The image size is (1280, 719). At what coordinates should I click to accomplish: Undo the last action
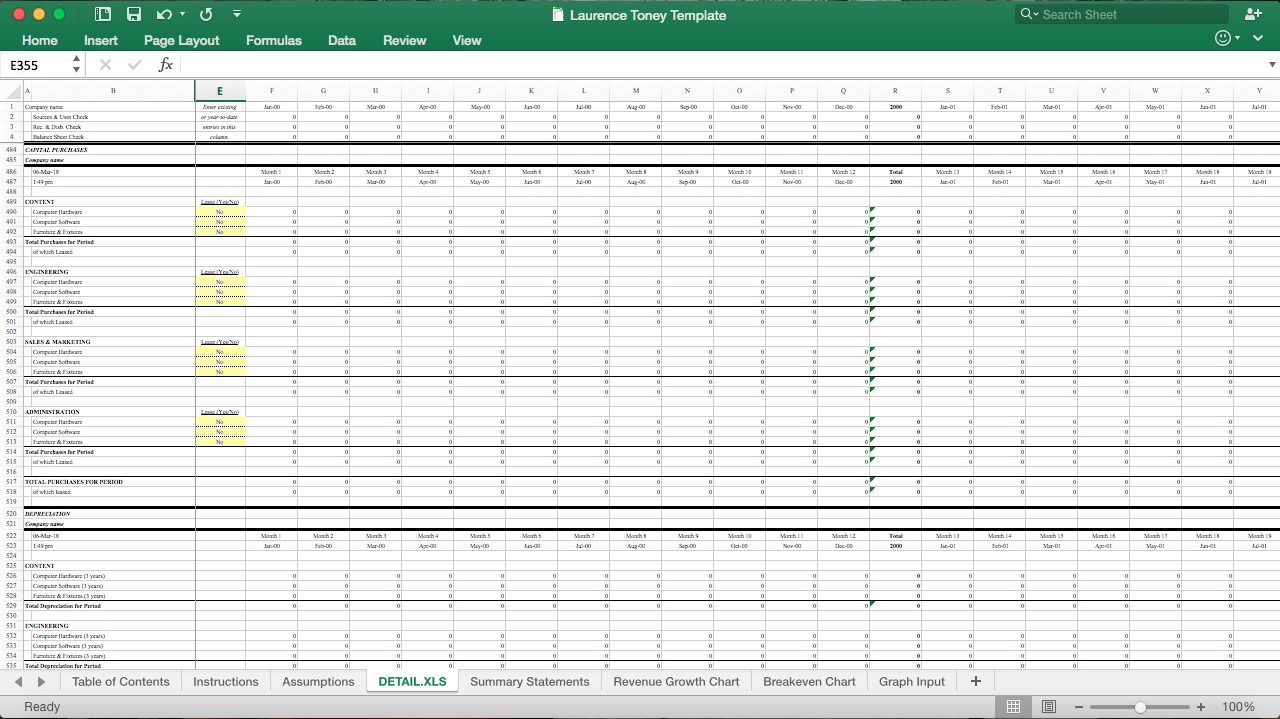pyautogui.click(x=165, y=14)
